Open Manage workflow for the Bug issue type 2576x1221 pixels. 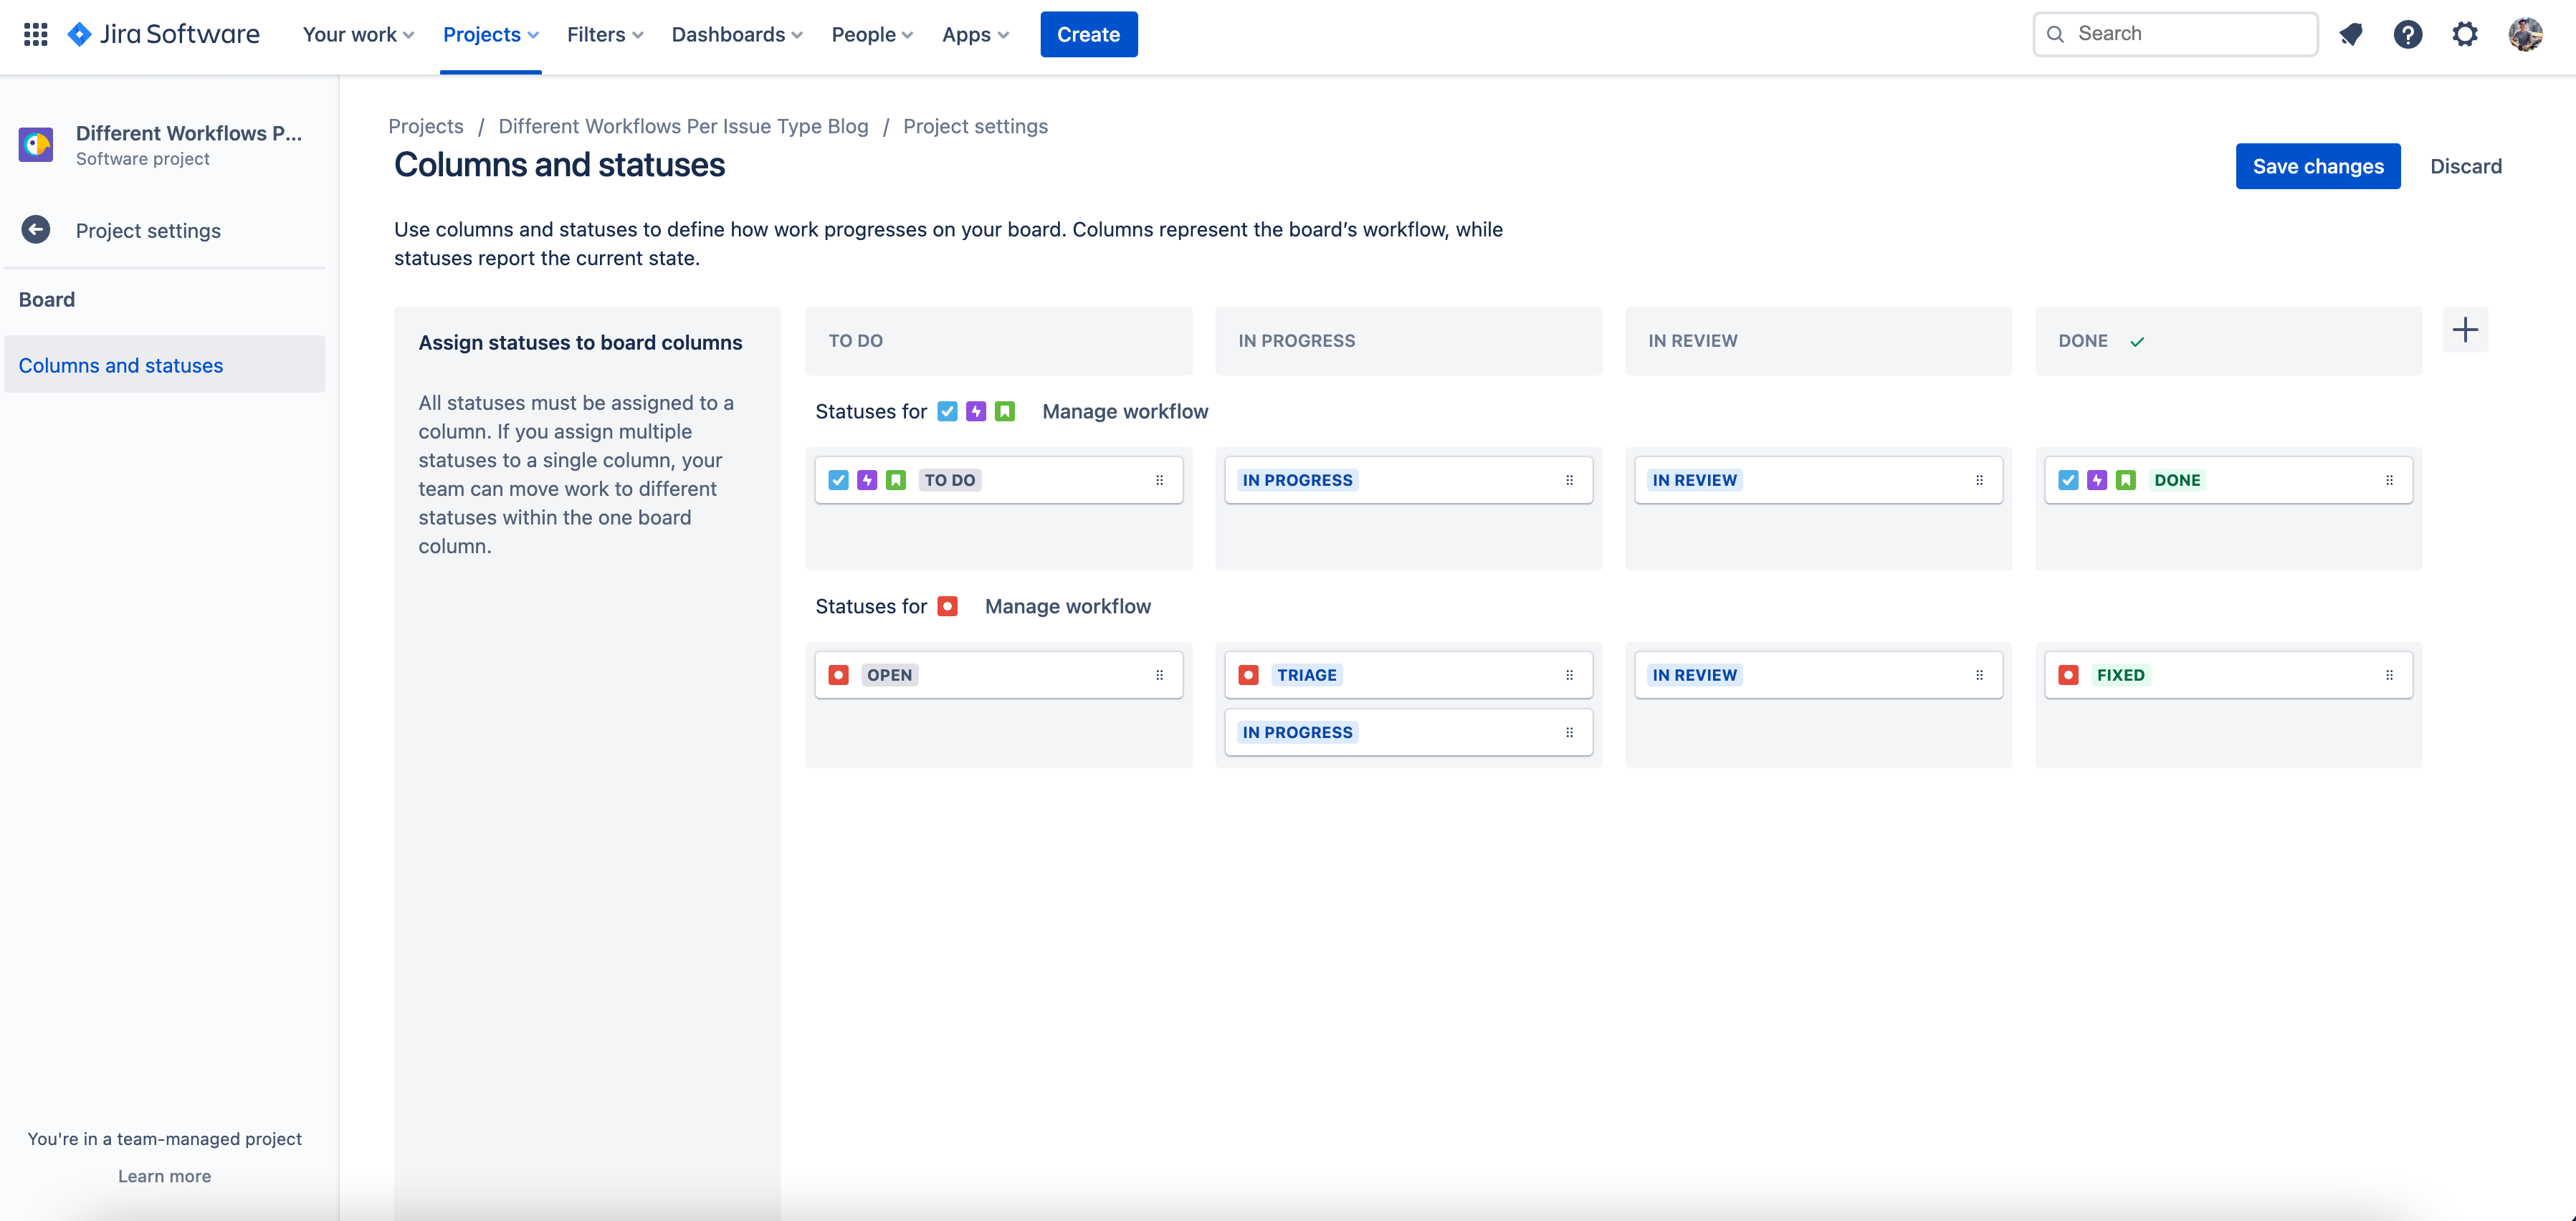[1067, 606]
